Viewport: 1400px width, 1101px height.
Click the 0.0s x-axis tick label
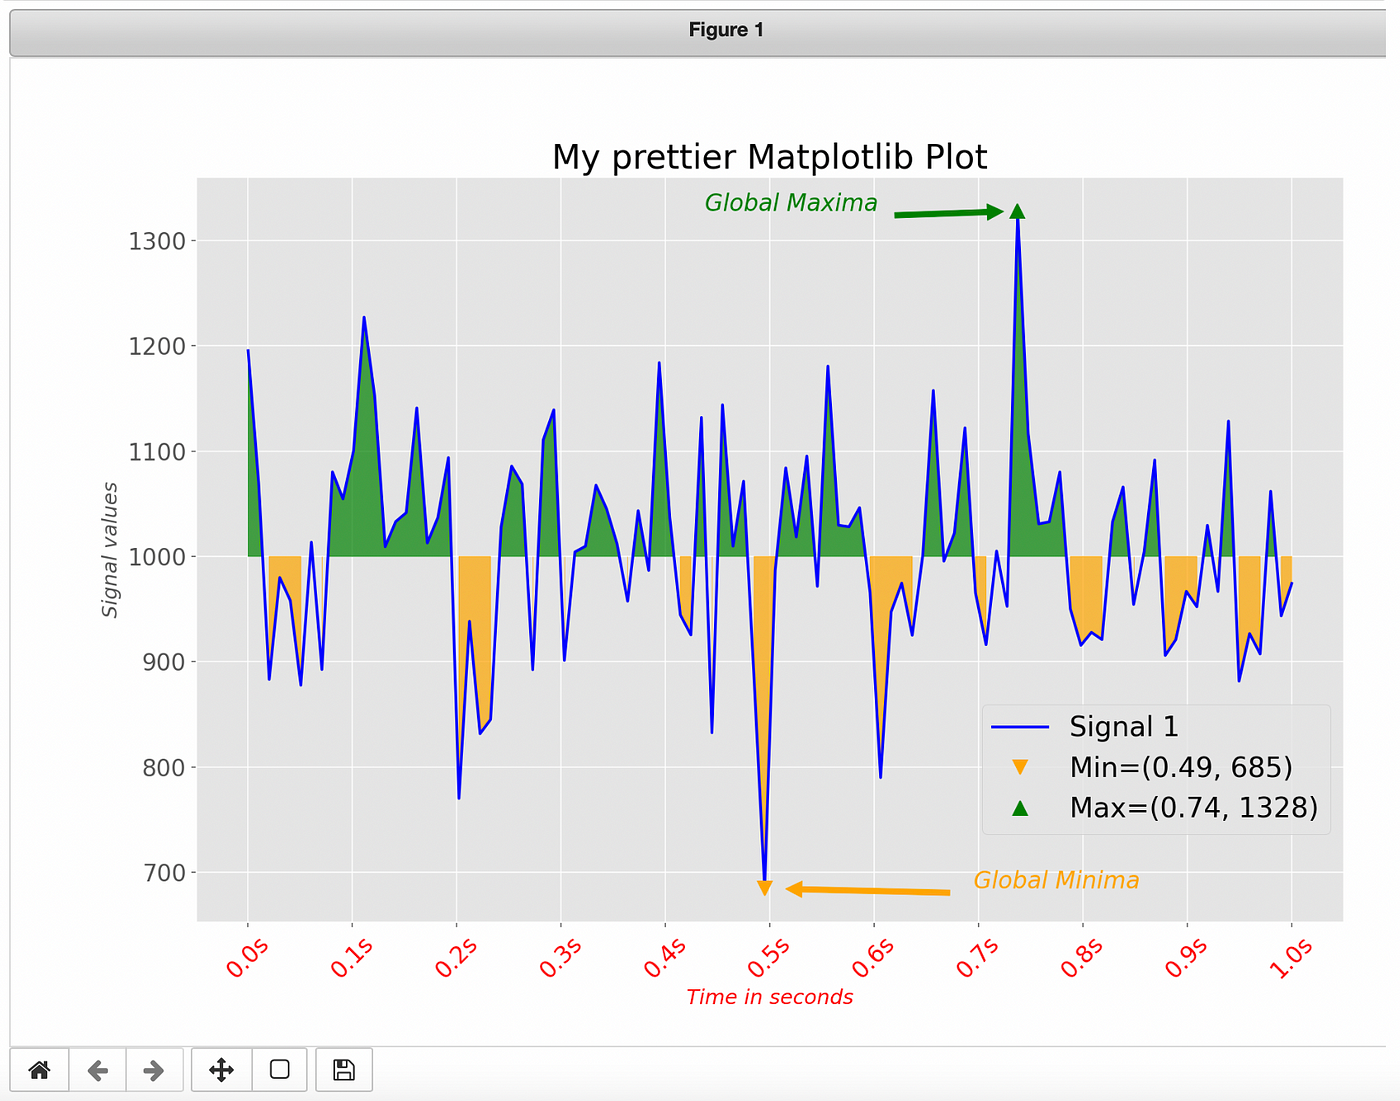tap(248, 957)
